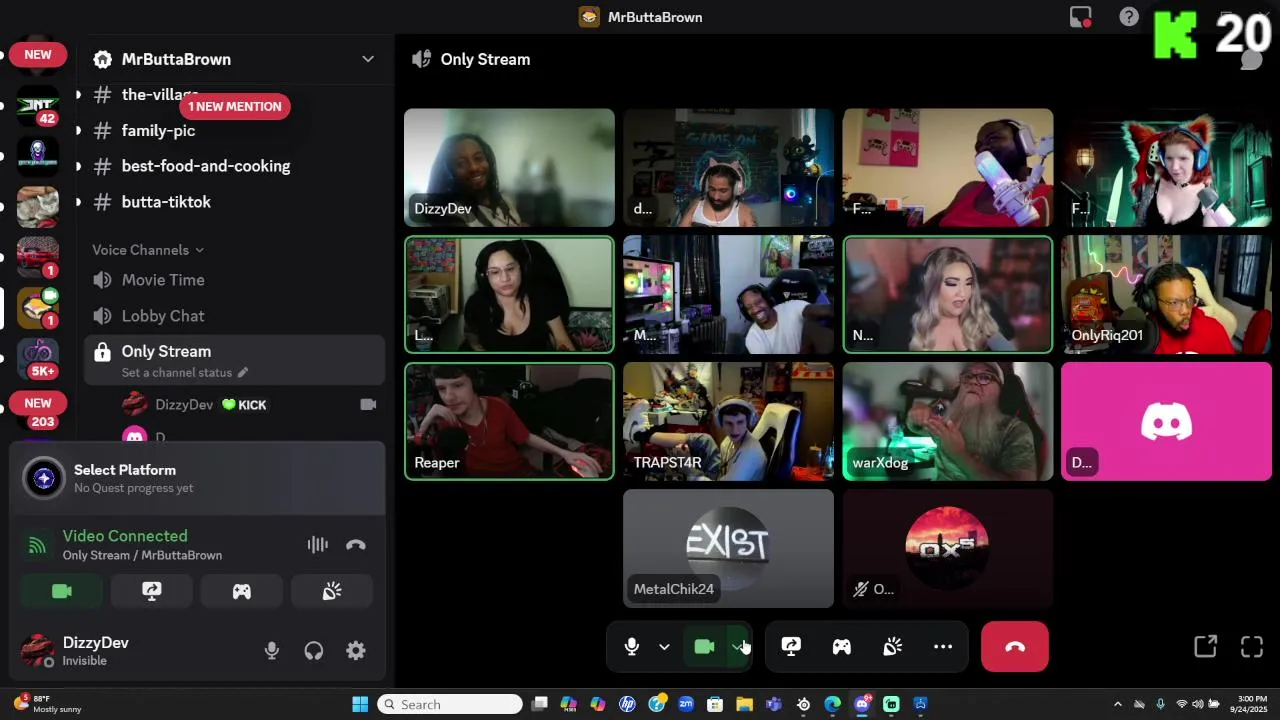
Task: Show hidden system tray icons
Action: (1118, 704)
